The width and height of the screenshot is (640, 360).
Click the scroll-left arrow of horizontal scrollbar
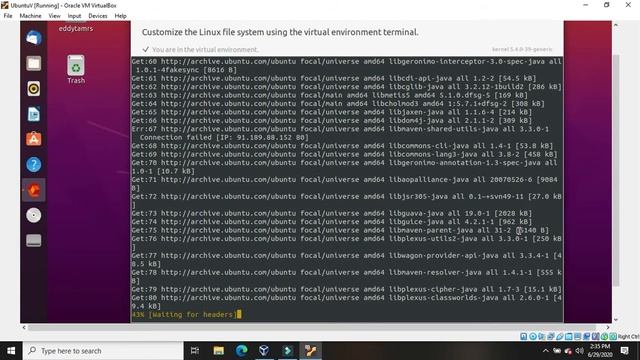coord(24,327)
